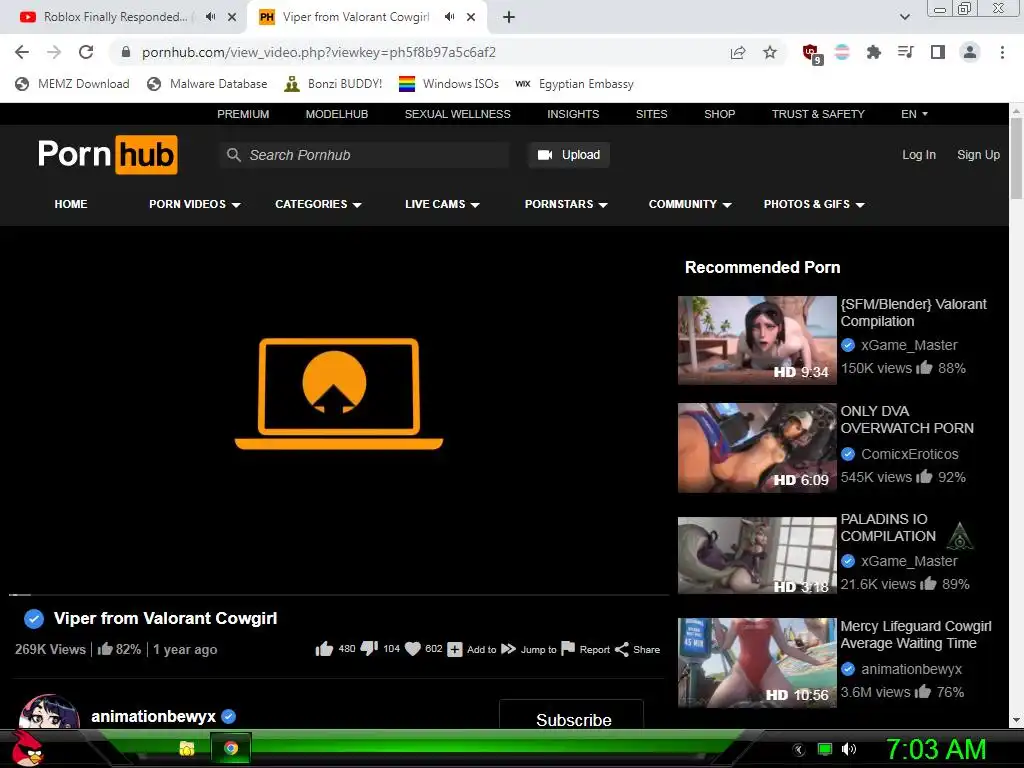
Task: Click the address bar URL
Action: click(x=319, y=52)
